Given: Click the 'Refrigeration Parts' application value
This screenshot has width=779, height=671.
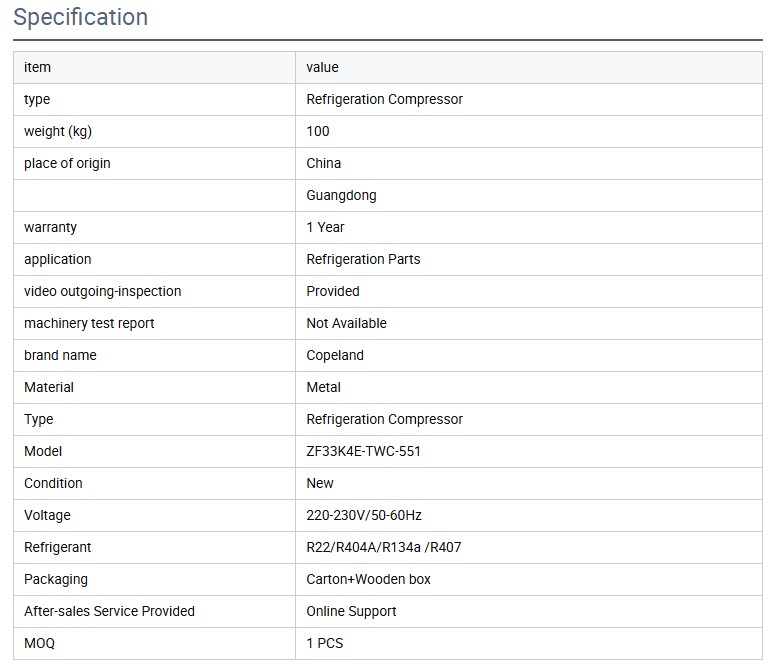Looking at the screenshot, I should pos(363,259).
